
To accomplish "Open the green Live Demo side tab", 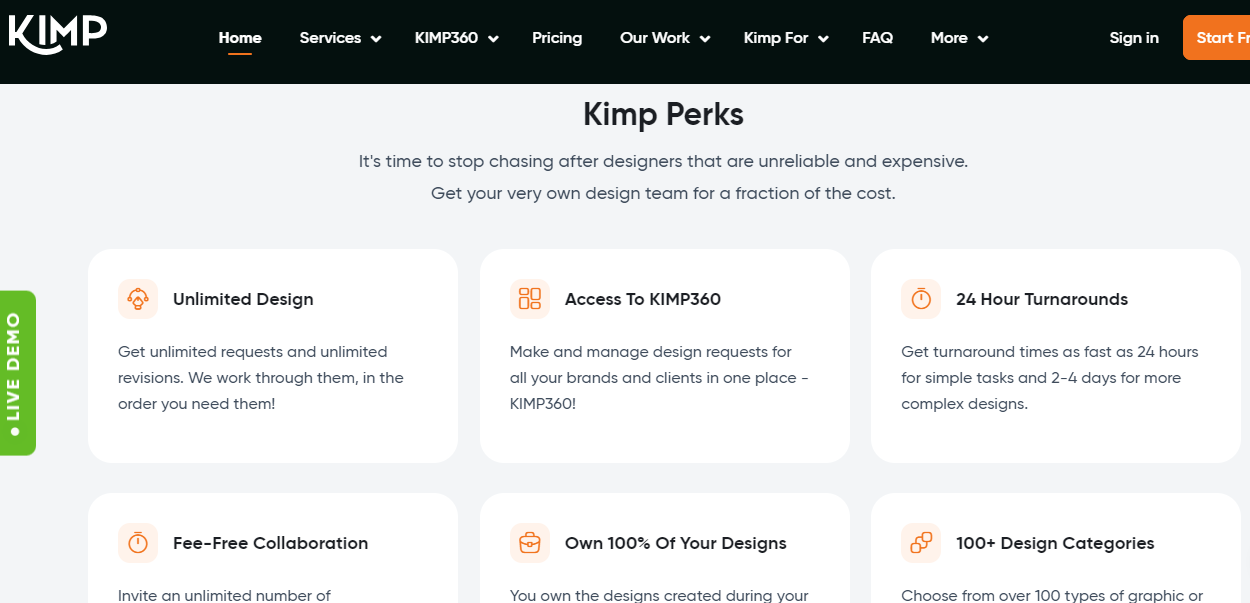I will 17,372.
